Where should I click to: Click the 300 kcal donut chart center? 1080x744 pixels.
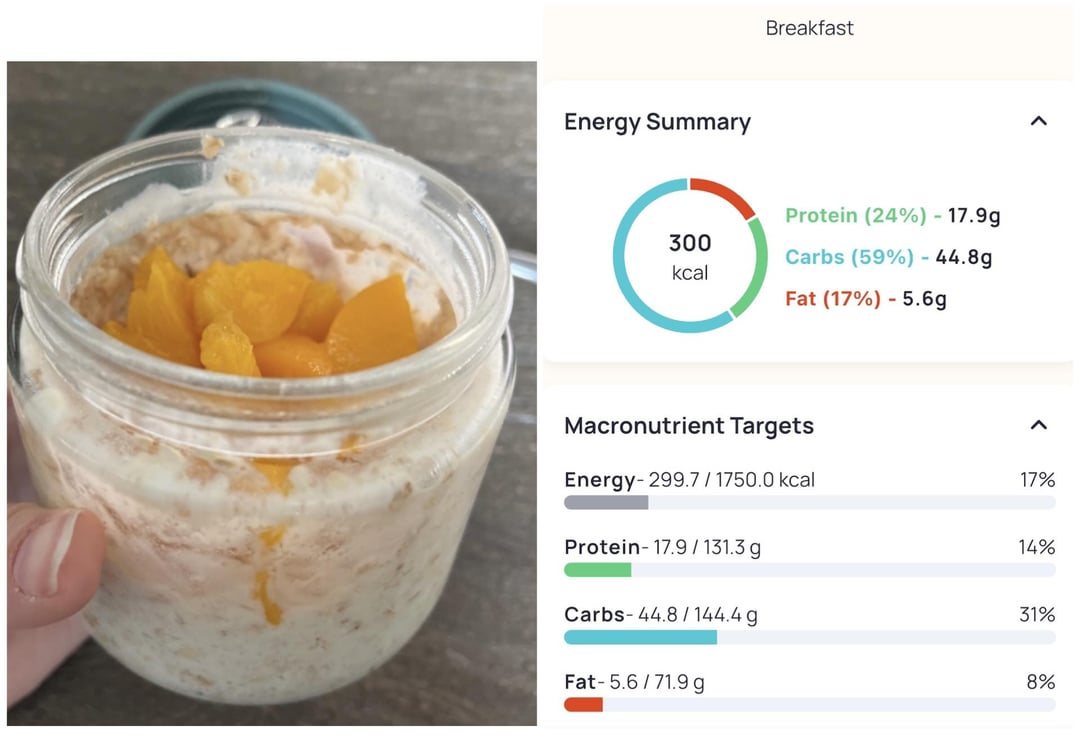[x=689, y=257]
